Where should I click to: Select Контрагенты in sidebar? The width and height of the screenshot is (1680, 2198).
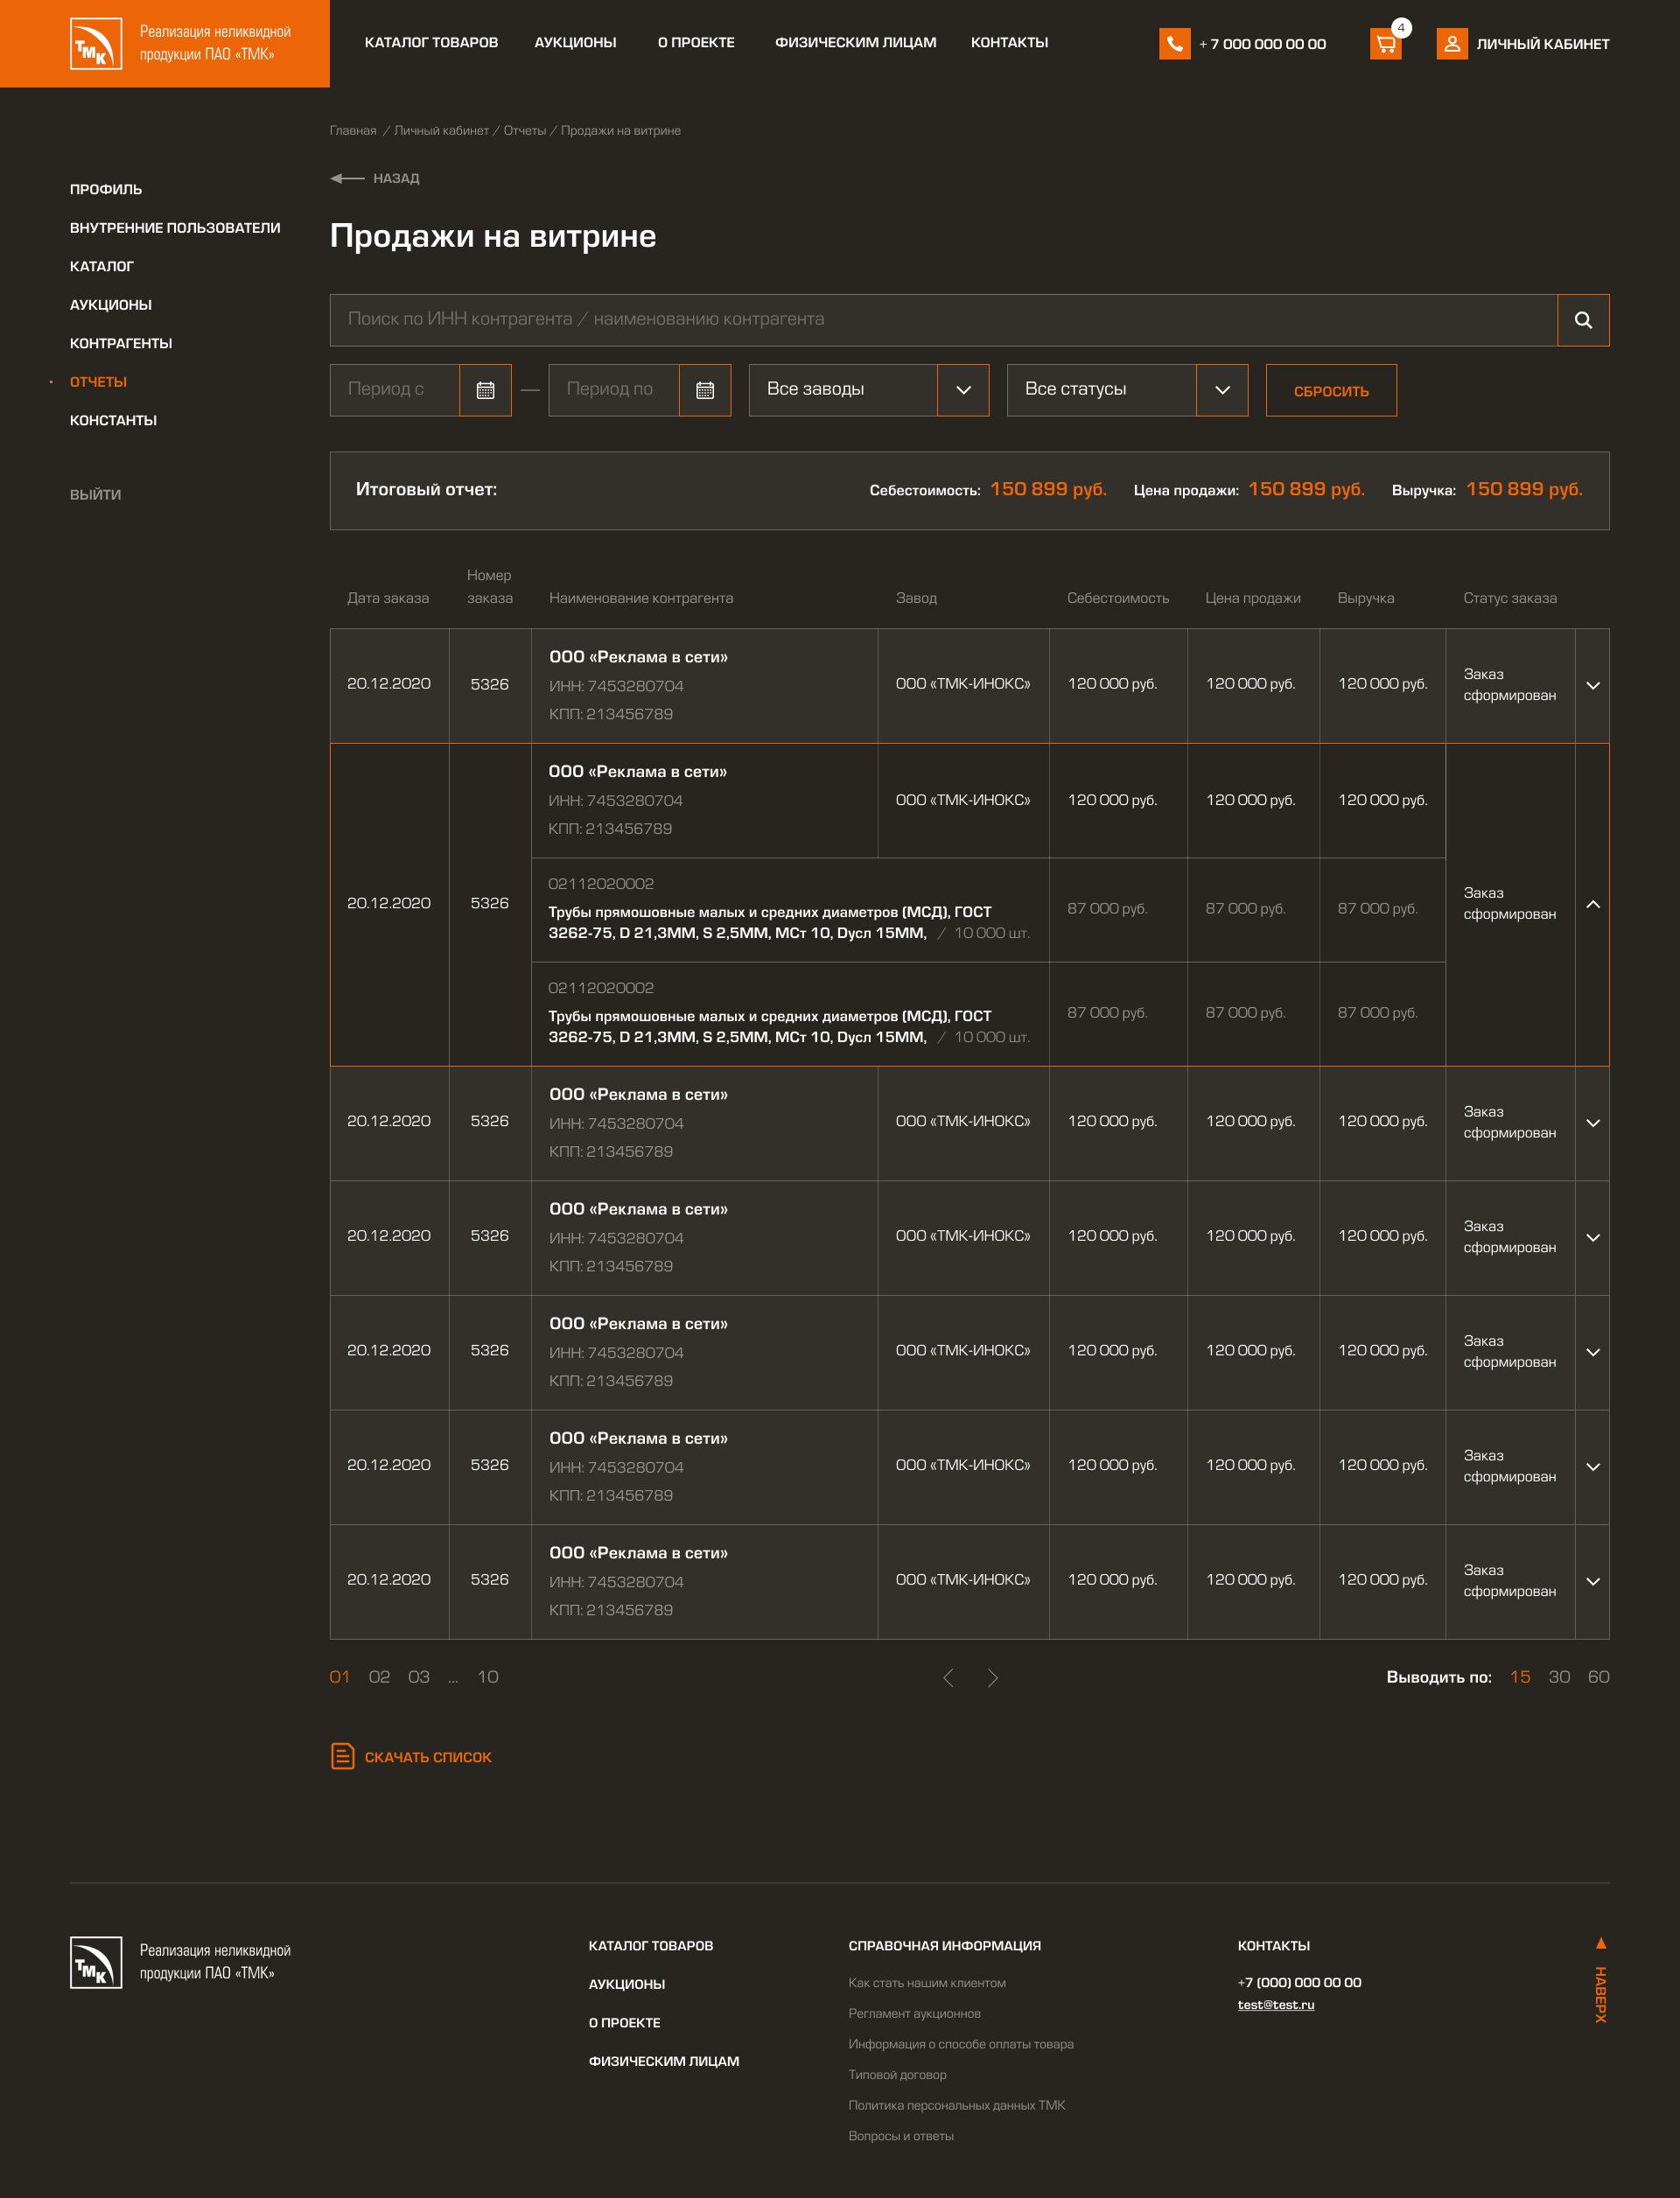pos(121,343)
